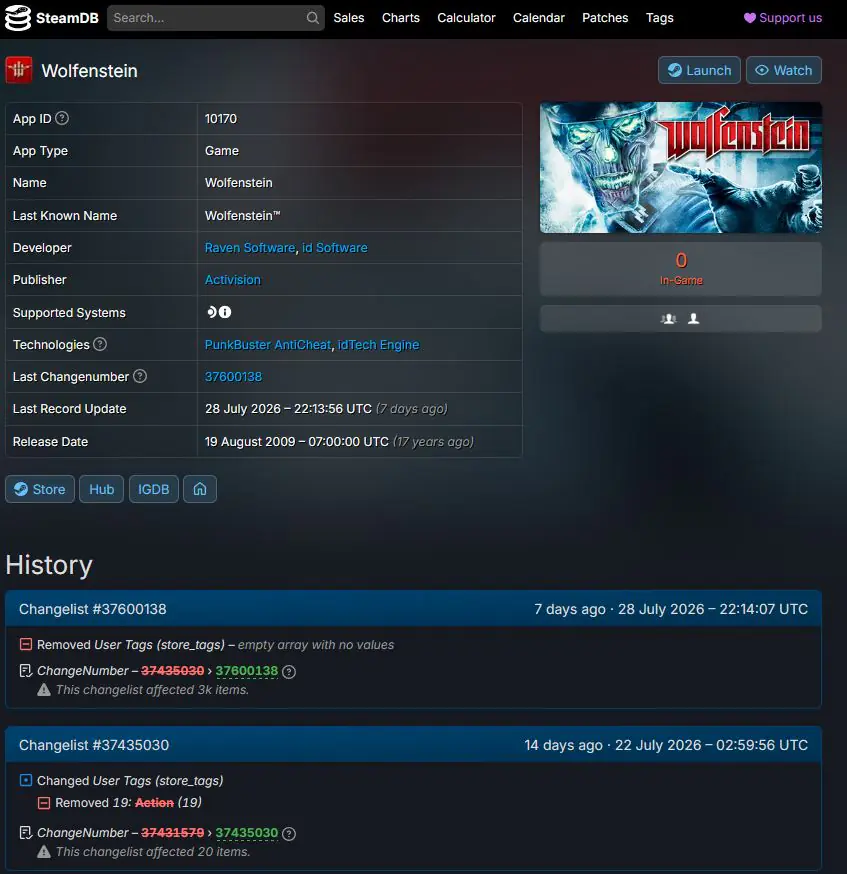Click blue square icon beside Changed User Tags
Viewport: 847px width, 874px height.
(x=26, y=780)
